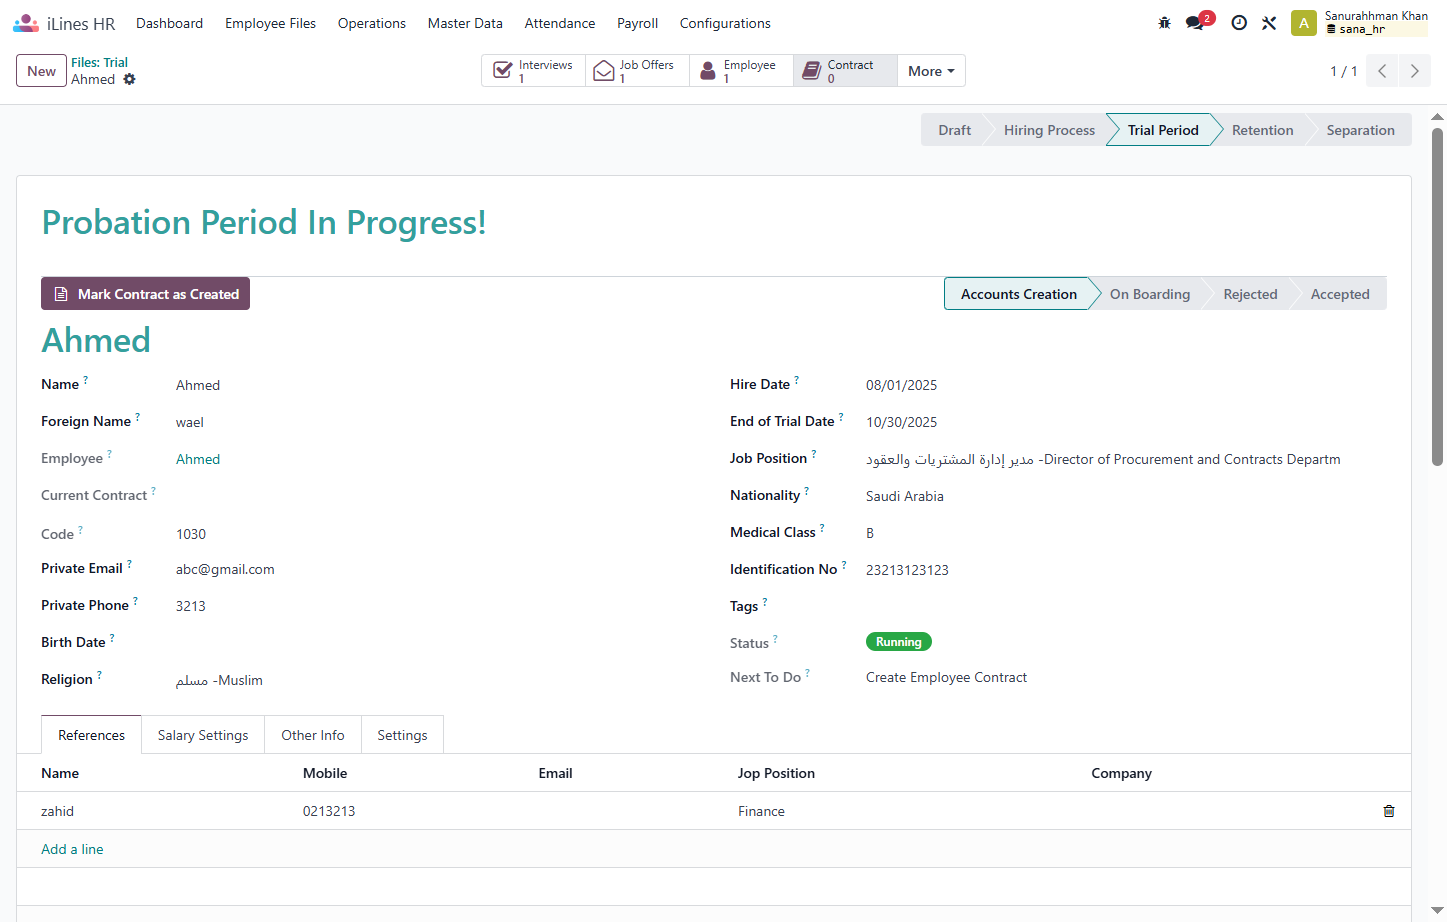Image resolution: width=1447 pixels, height=922 pixels.
Task: Open the Attendance menu
Action: [x=560, y=23]
